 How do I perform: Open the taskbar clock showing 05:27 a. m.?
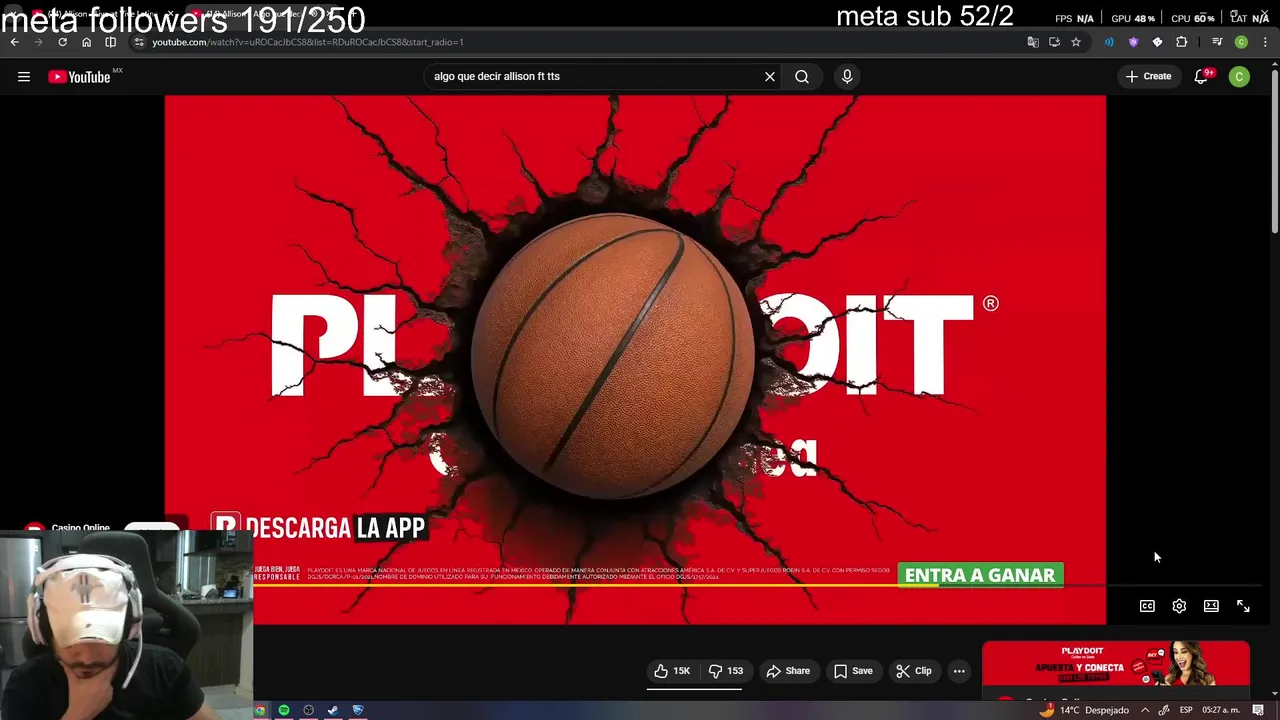1221,710
